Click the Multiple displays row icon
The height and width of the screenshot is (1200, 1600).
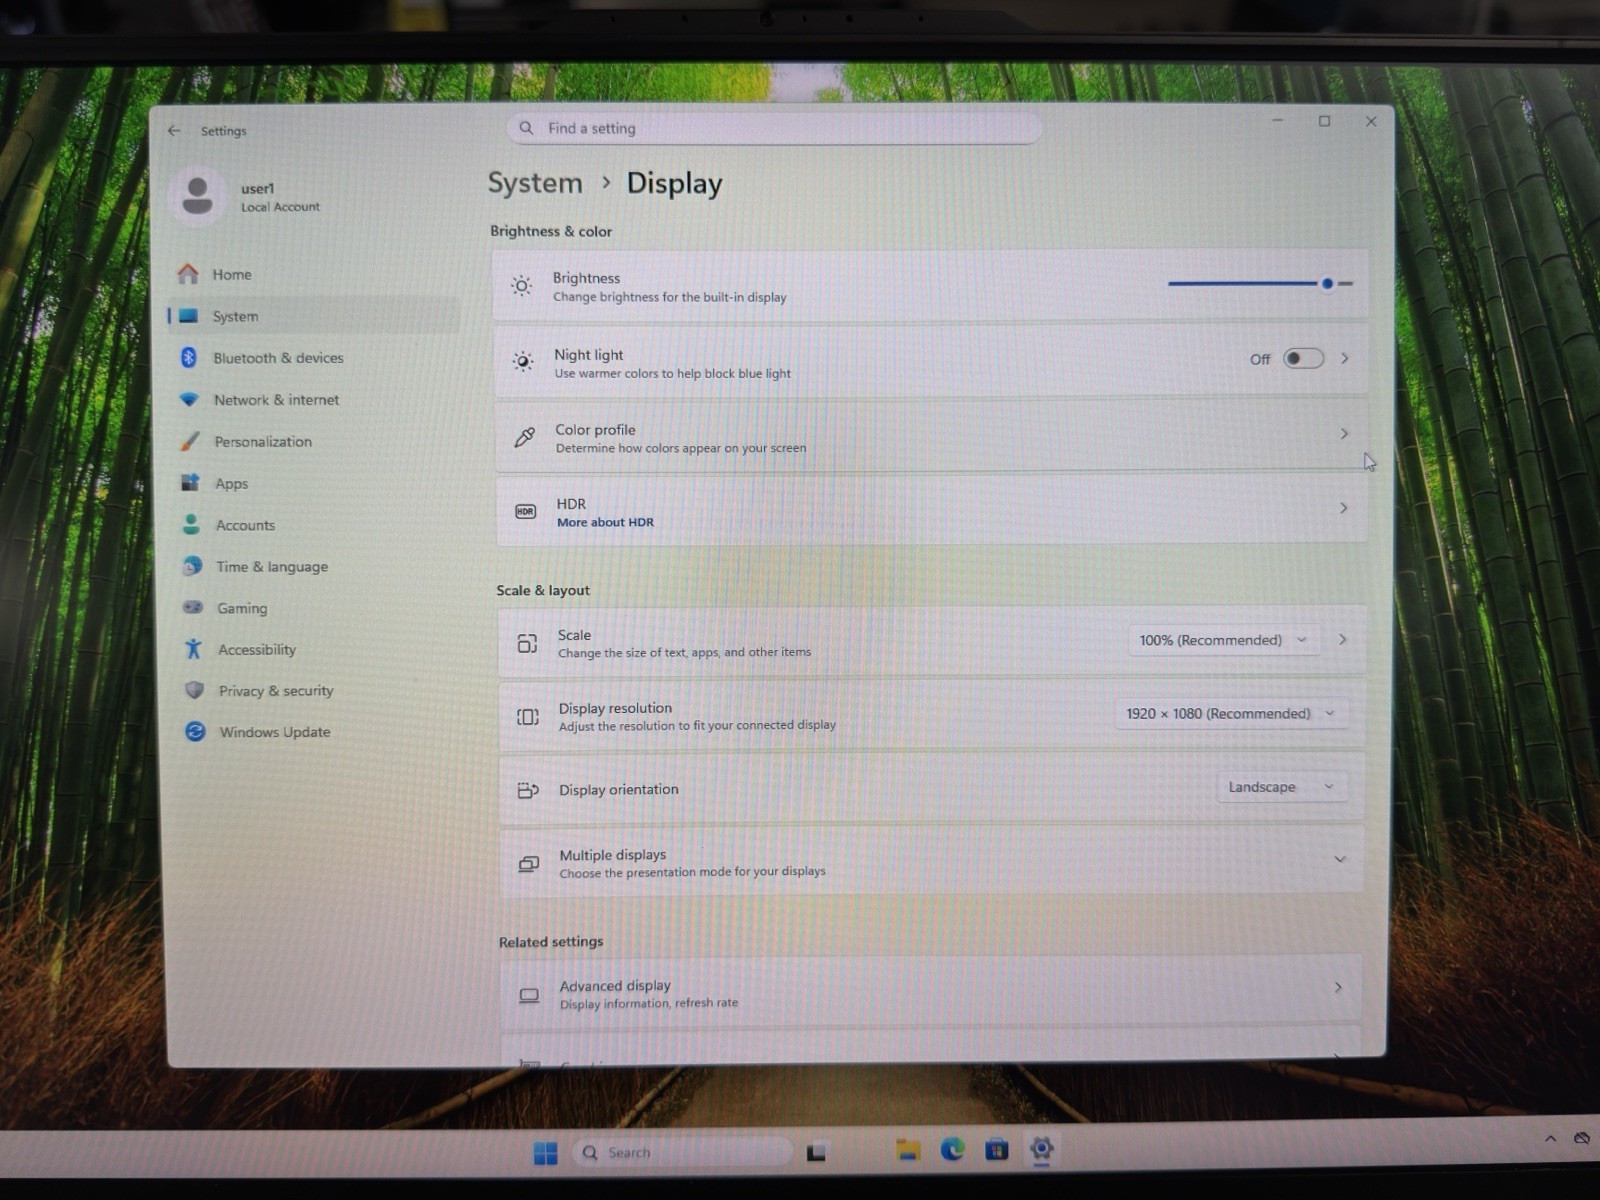pos(529,863)
